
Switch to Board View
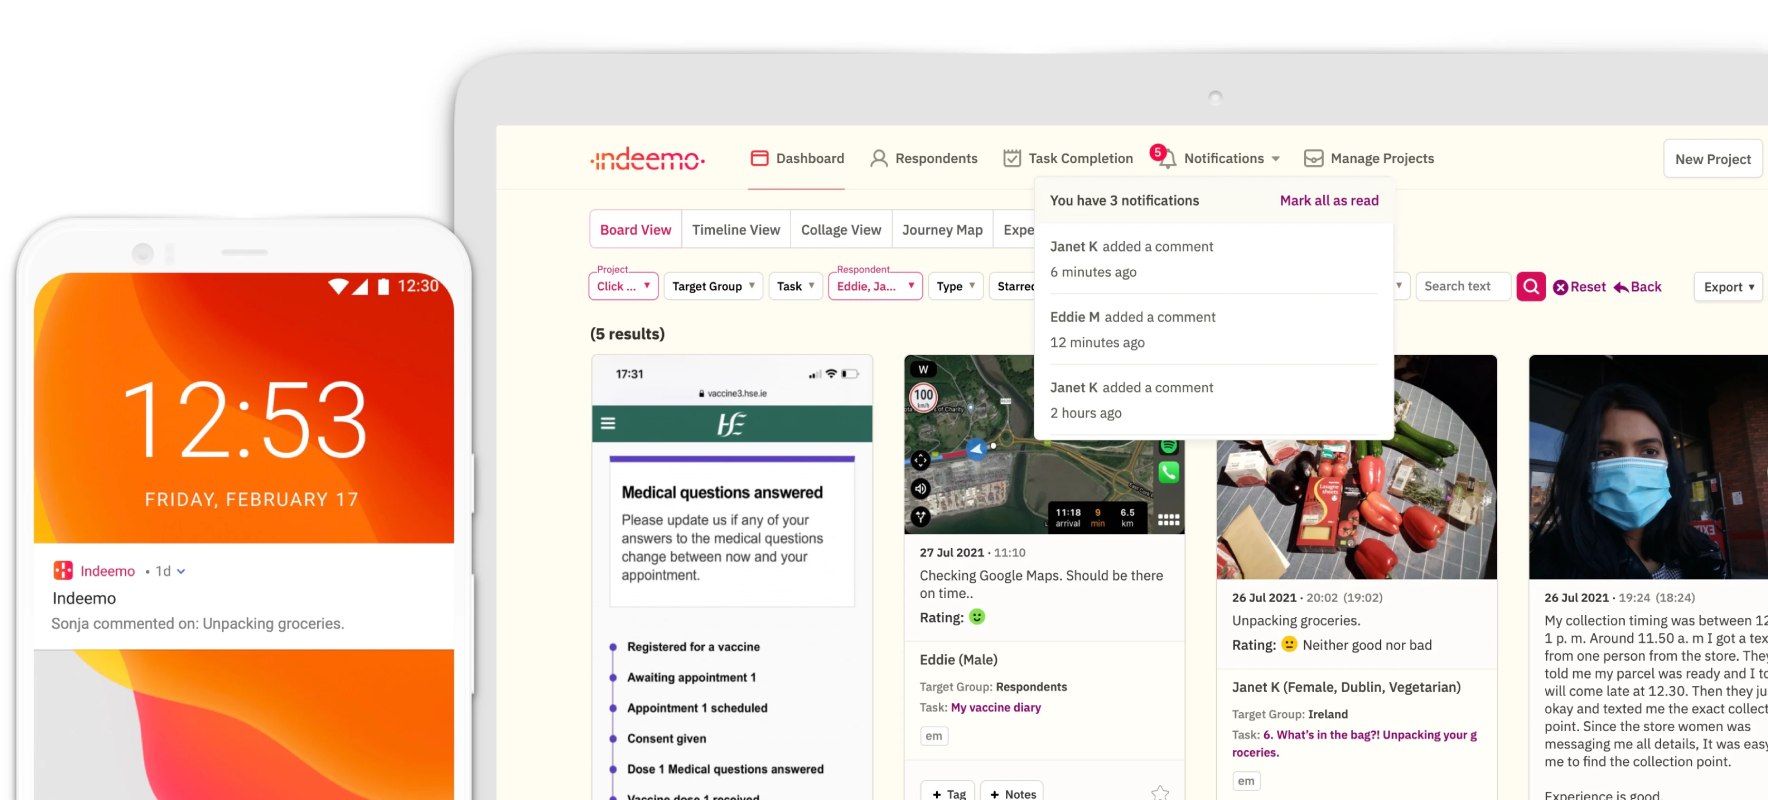[635, 230]
